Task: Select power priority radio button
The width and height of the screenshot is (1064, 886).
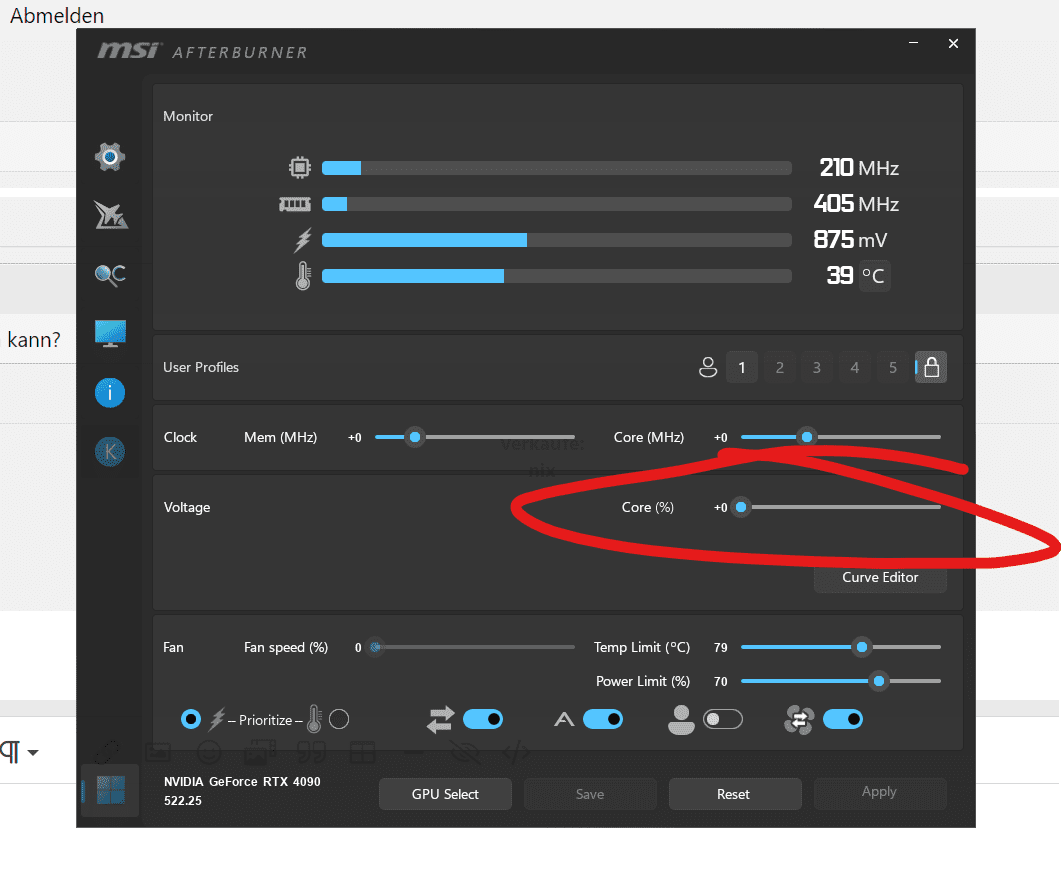Action: point(191,719)
